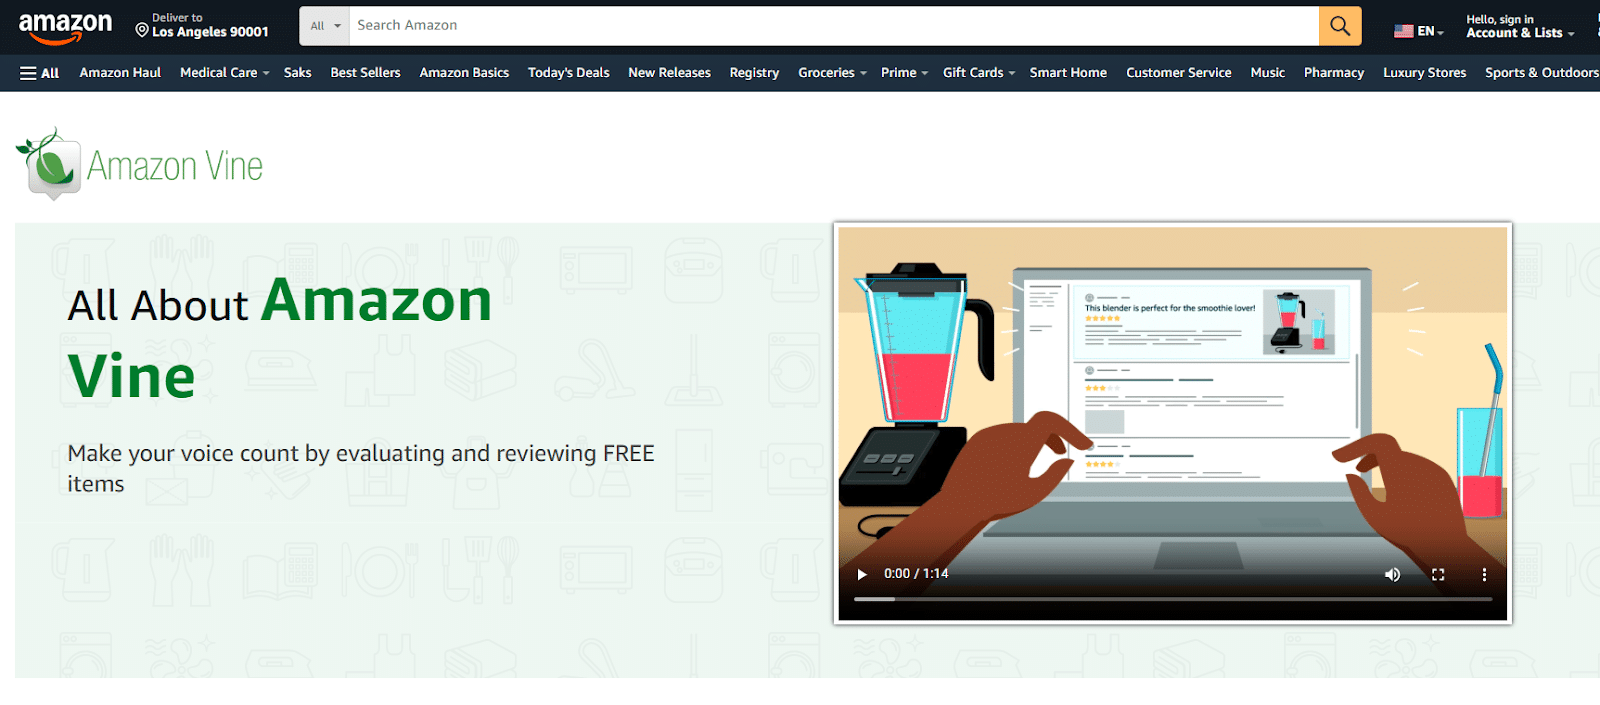This screenshot has height=705, width=1600.
Task: Click the delivery location pin icon
Action: pyautogui.click(x=142, y=30)
